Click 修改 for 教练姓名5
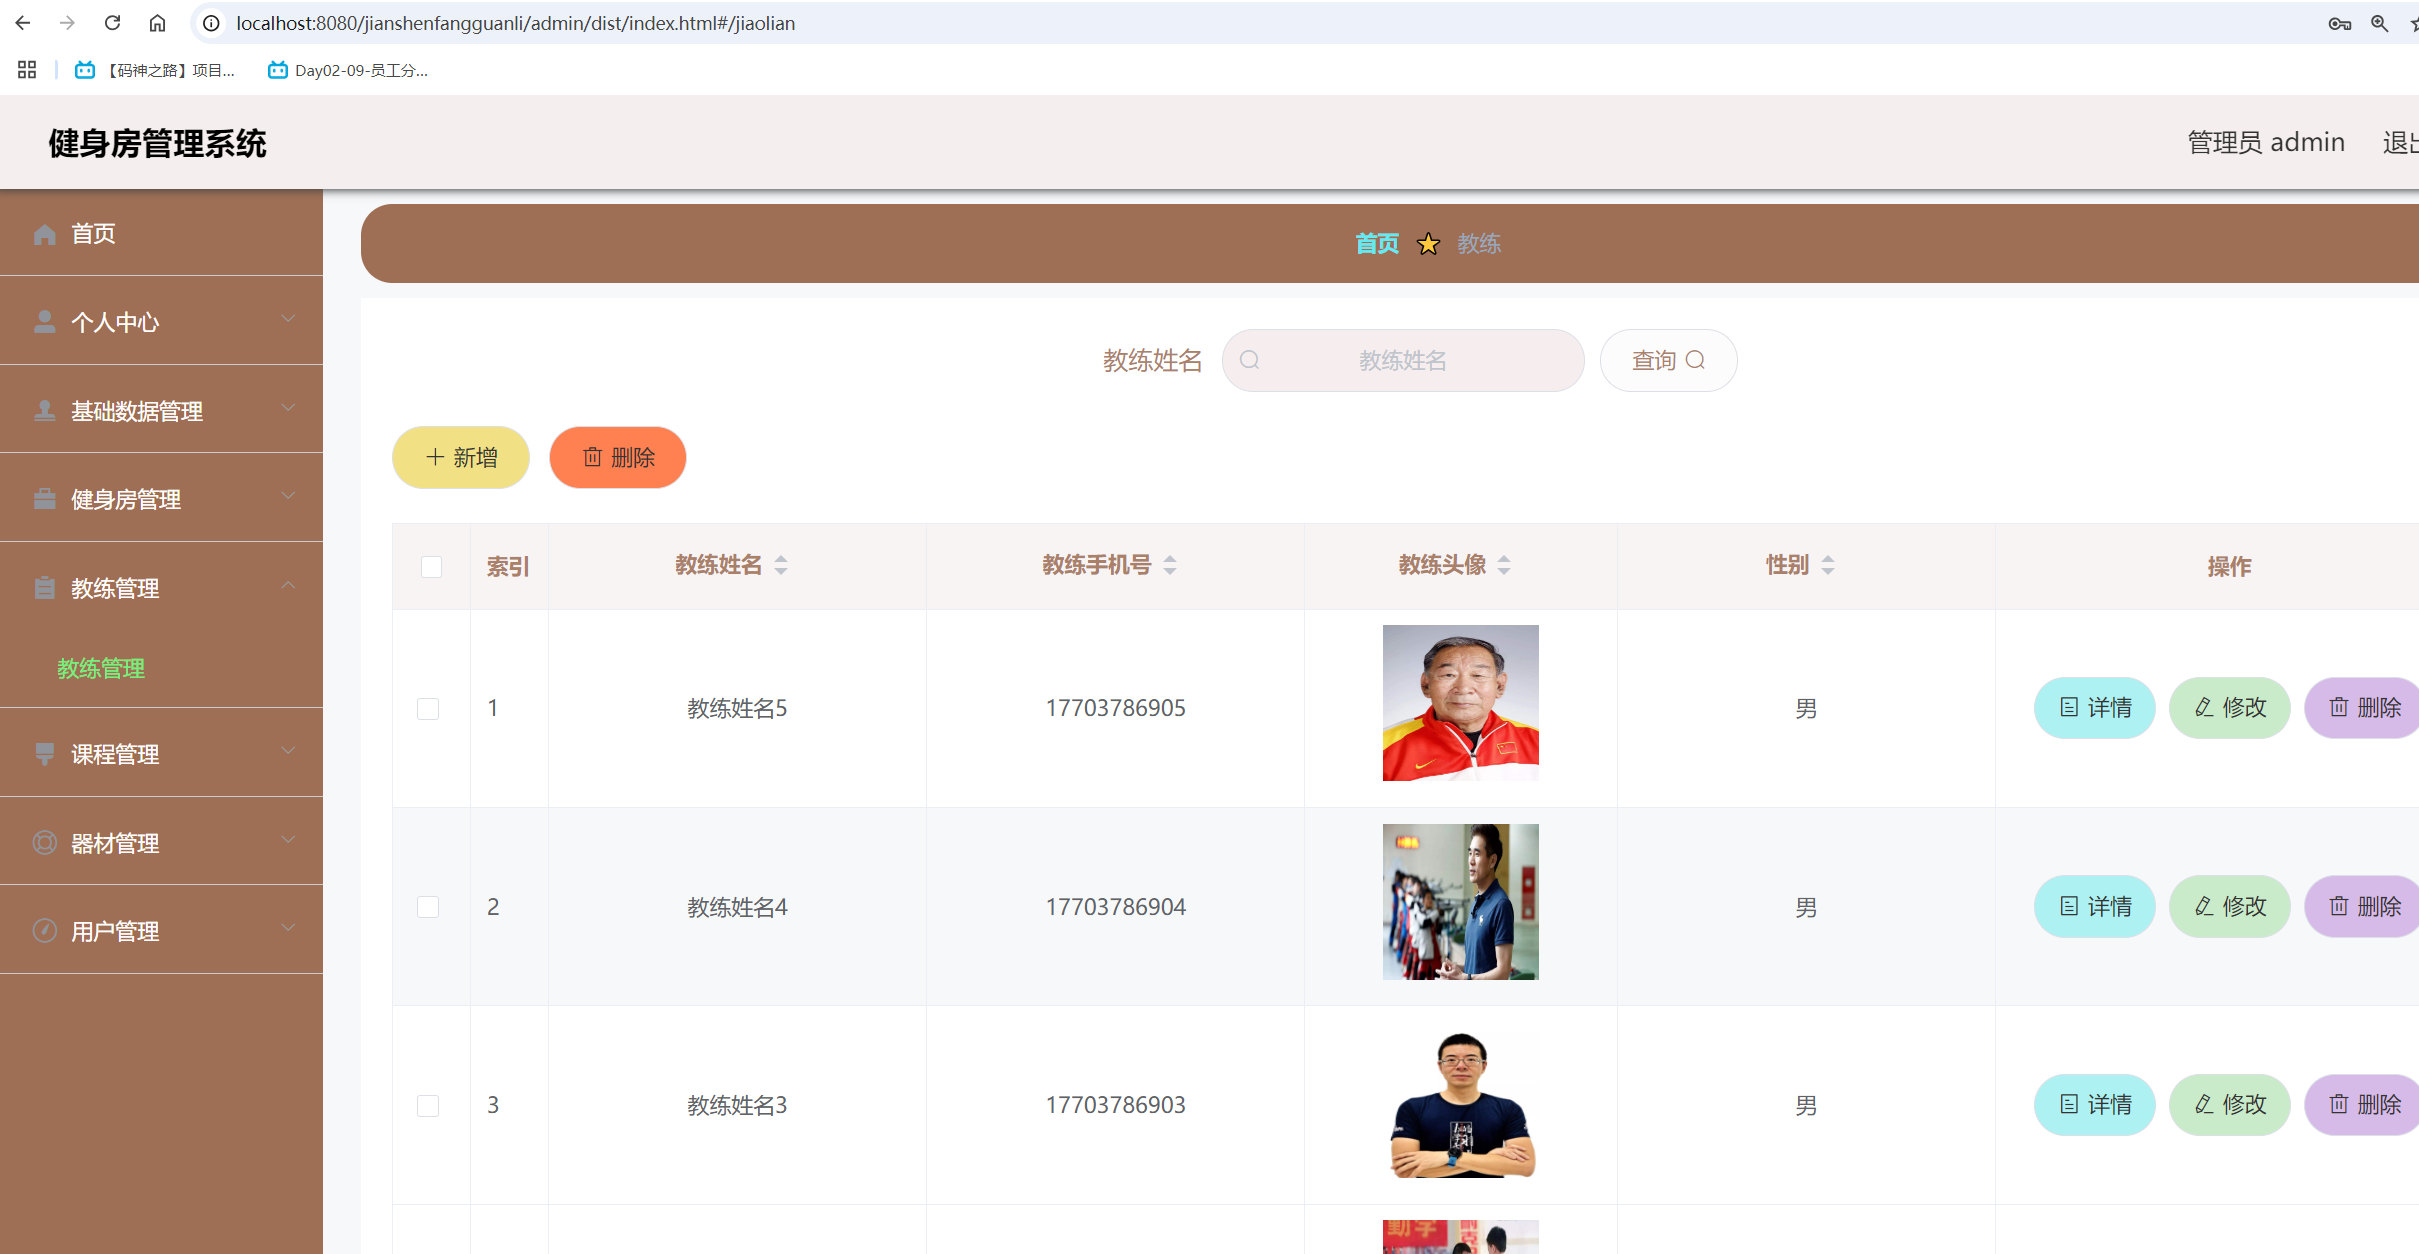This screenshot has width=2419, height=1254. pyautogui.click(x=2229, y=708)
